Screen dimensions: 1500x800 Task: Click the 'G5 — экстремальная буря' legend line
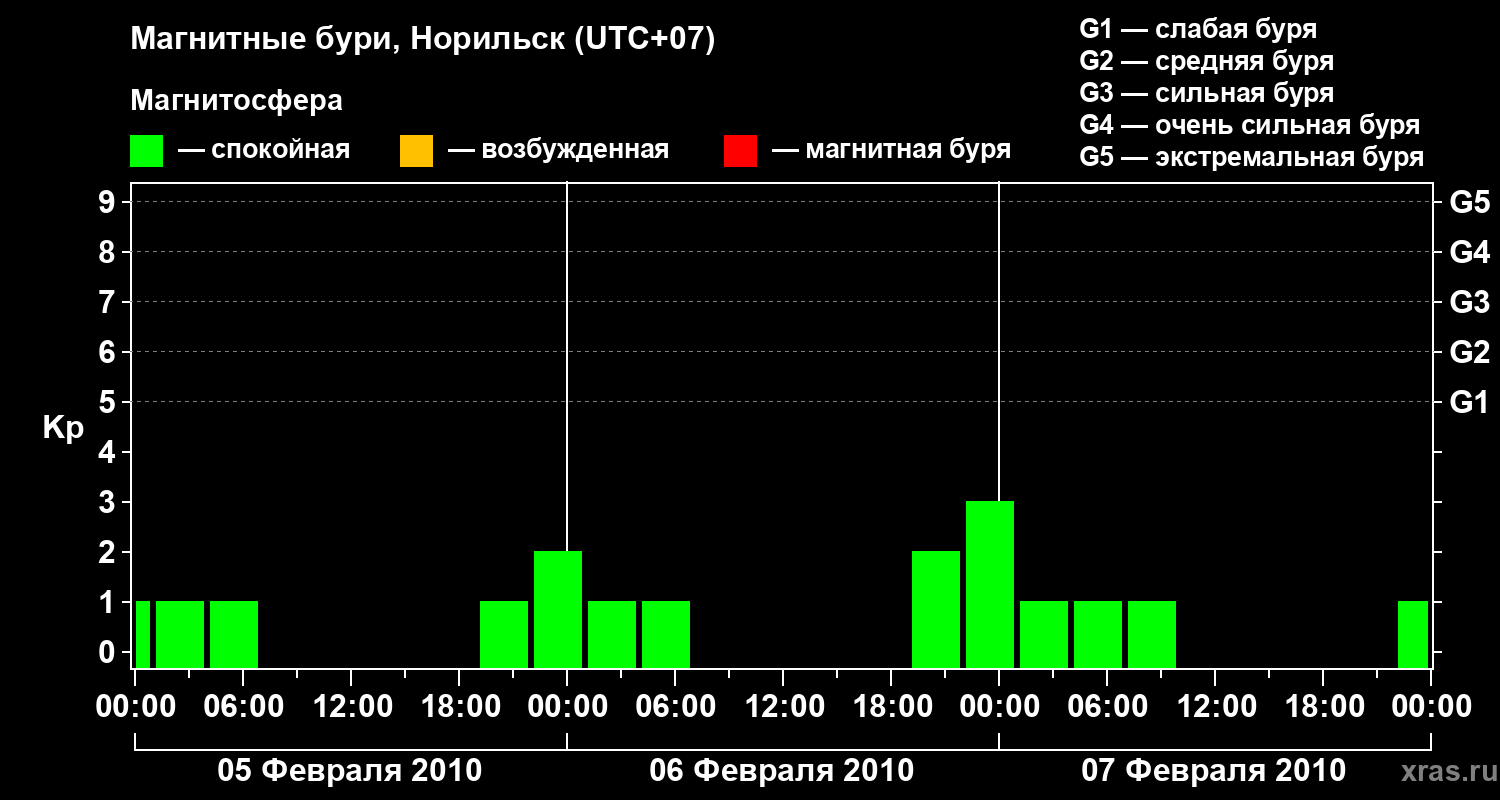1251,157
